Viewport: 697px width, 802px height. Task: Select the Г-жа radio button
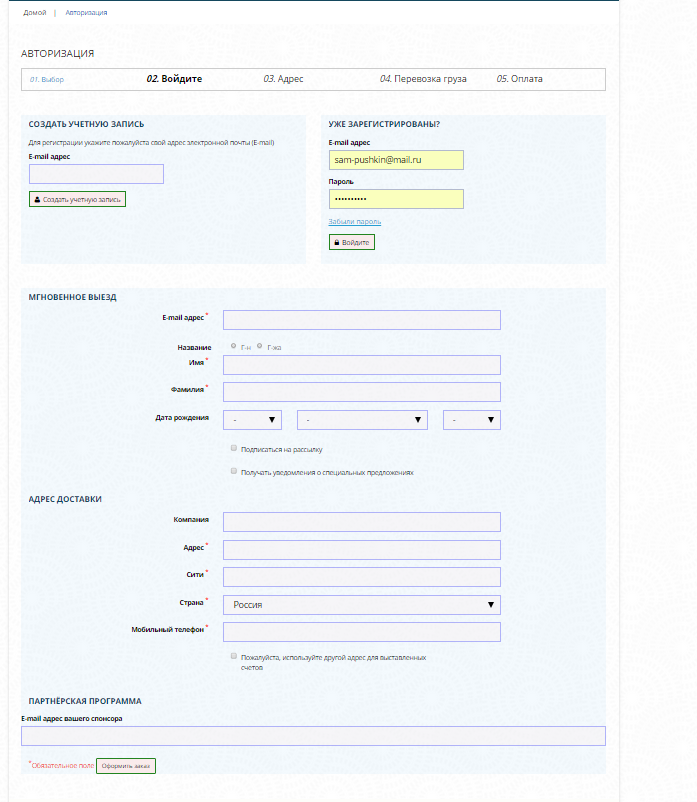tap(260, 346)
